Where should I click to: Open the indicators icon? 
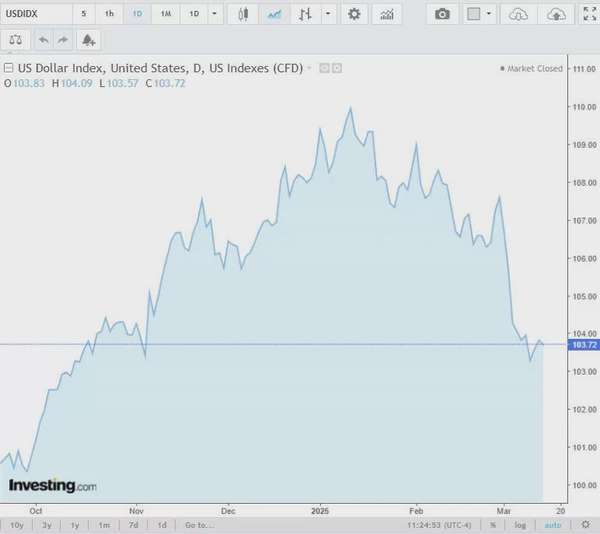387,14
